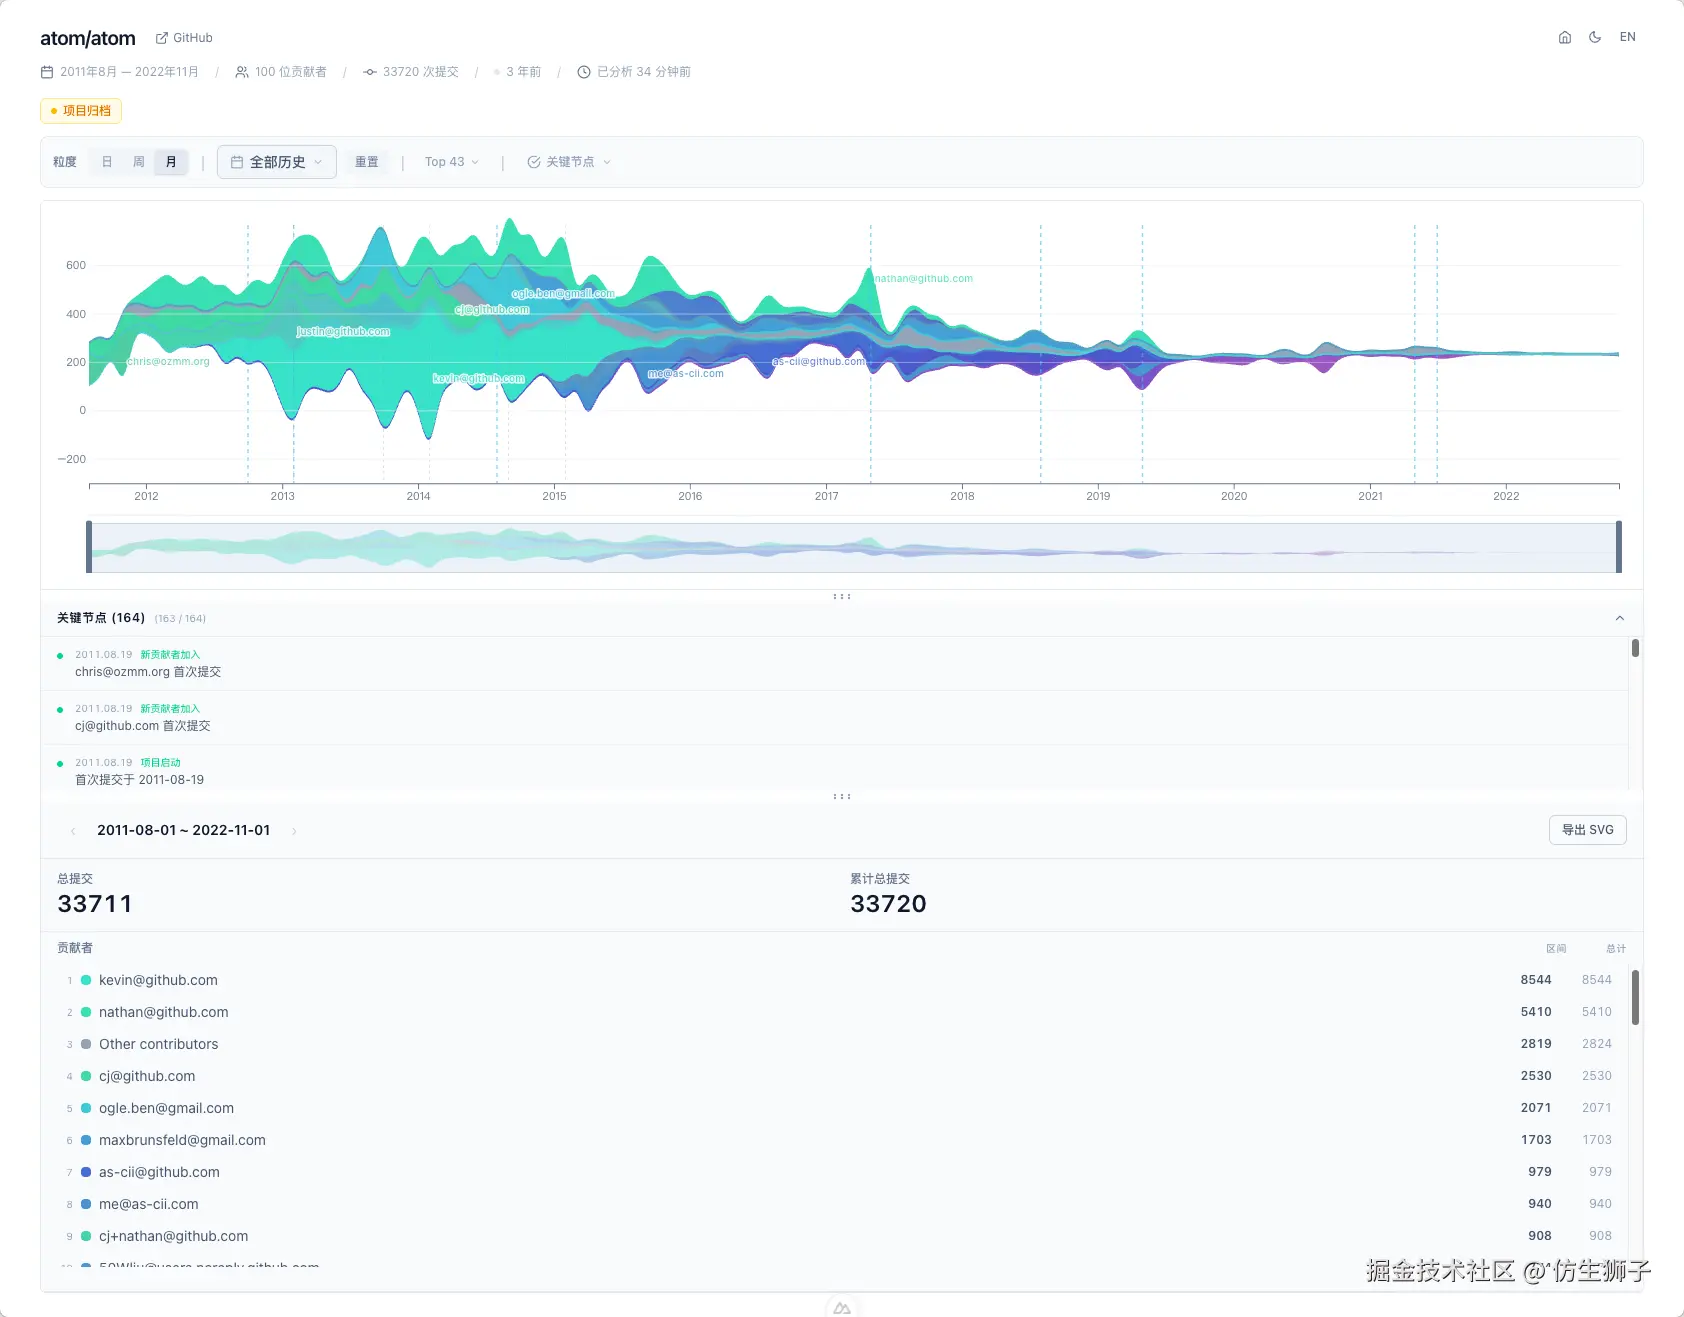Viewport: 1684px width, 1317px height.
Task: Click the 2011-08-01 ~ 2022-11-01 date range
Action: (x=184, y=830)
